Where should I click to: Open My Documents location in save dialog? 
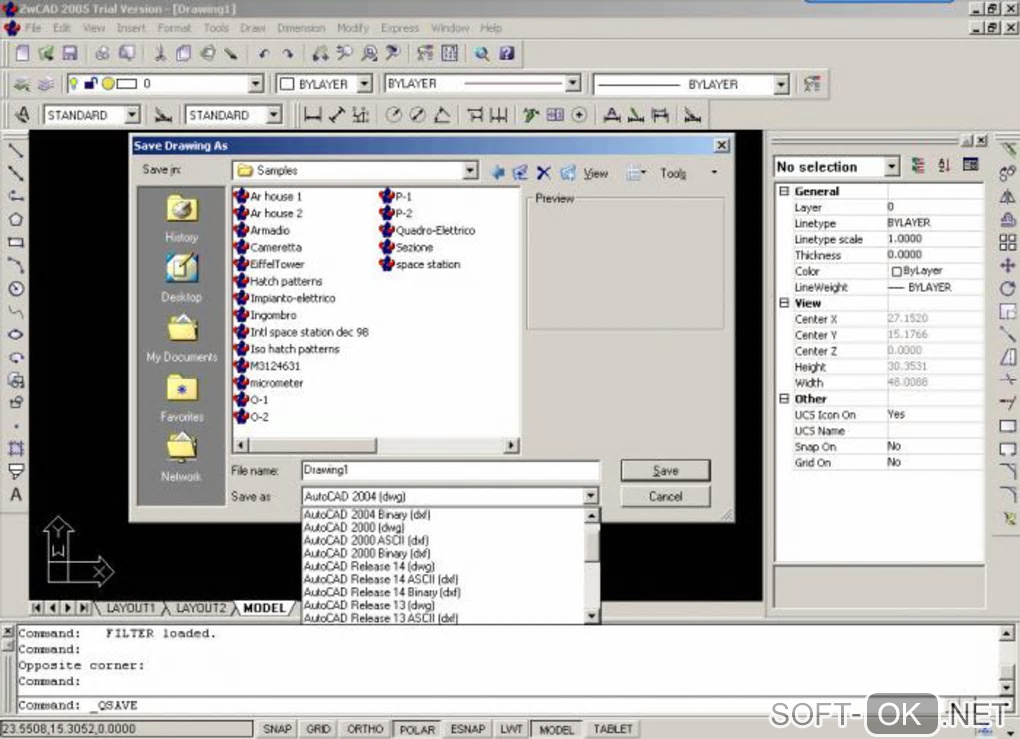click(x=181, y=338)
